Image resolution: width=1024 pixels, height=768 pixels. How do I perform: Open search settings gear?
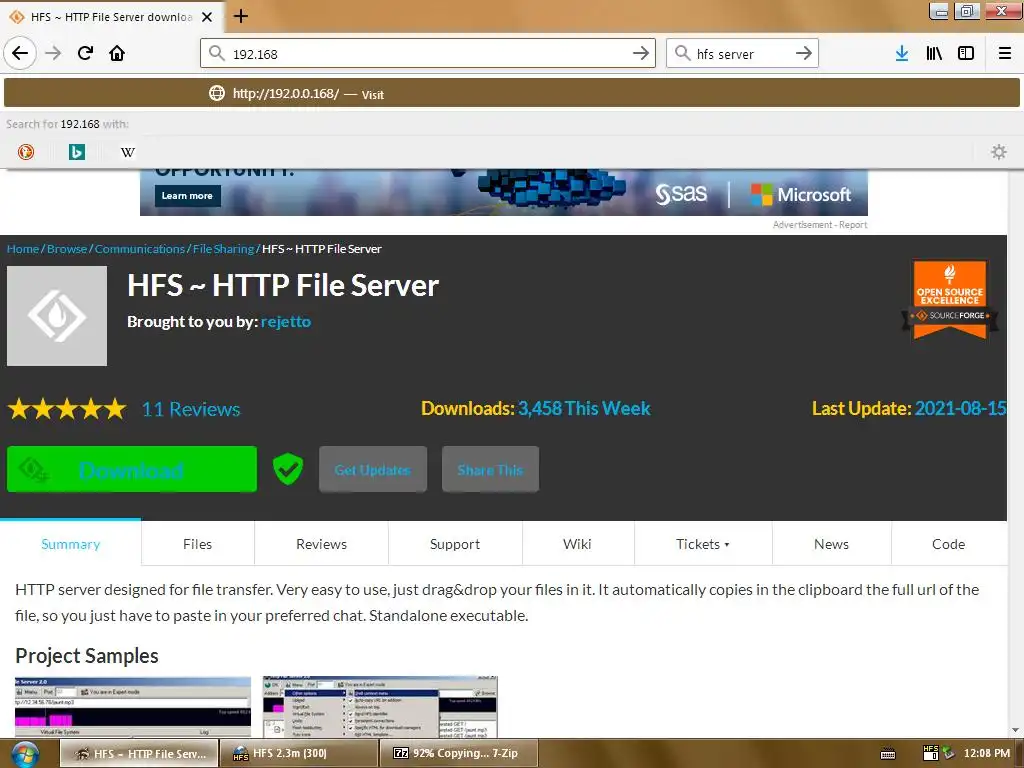tap(999, 152)
